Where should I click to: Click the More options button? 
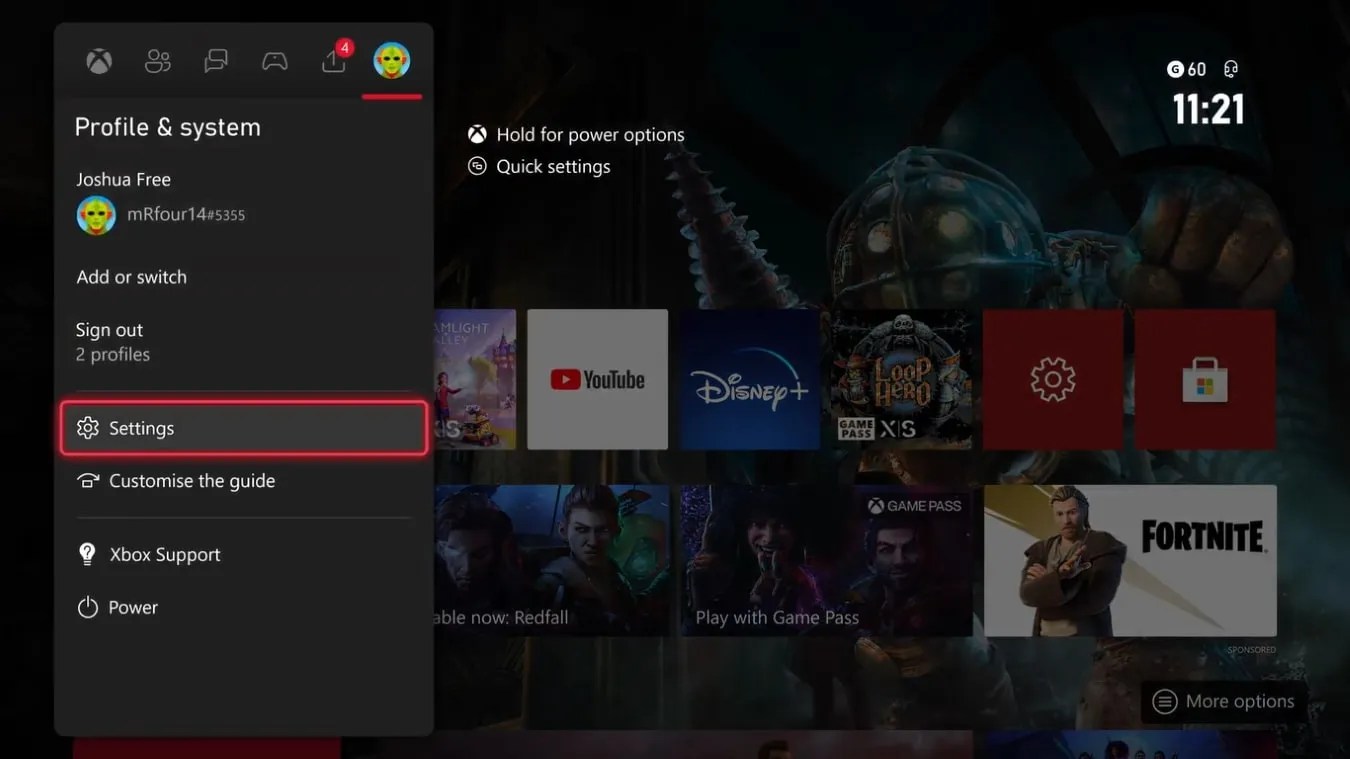pos(1221,701)
